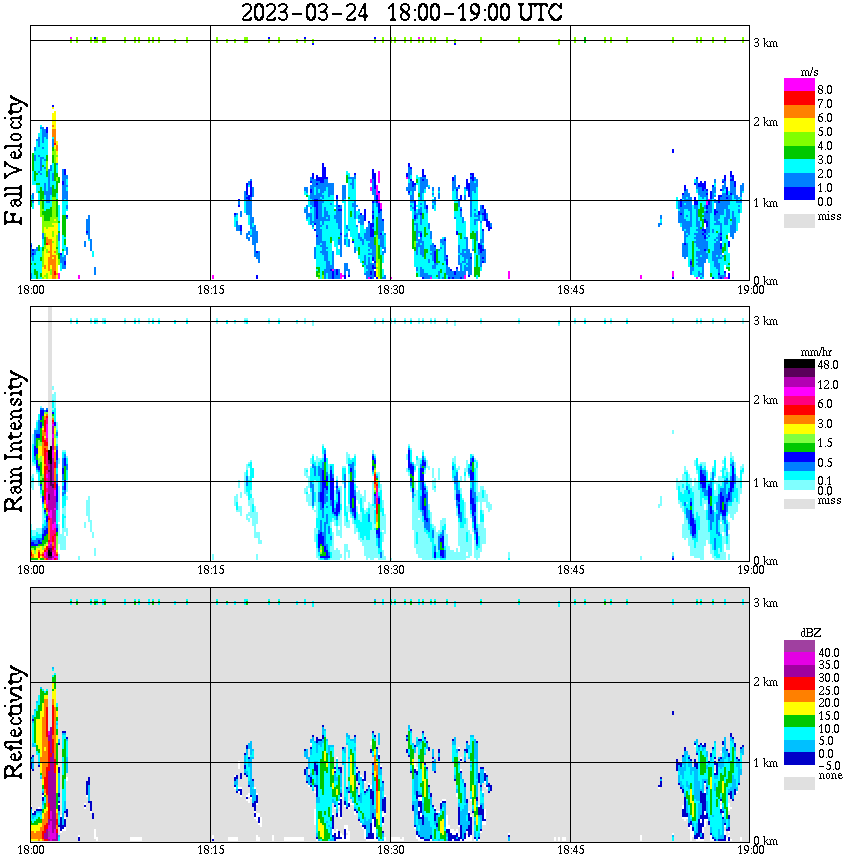Click the gray 'miss' swatch in the rain legend
Image resolution: width=850 pixels, height=868 pixels.
[x=799, y=504]
